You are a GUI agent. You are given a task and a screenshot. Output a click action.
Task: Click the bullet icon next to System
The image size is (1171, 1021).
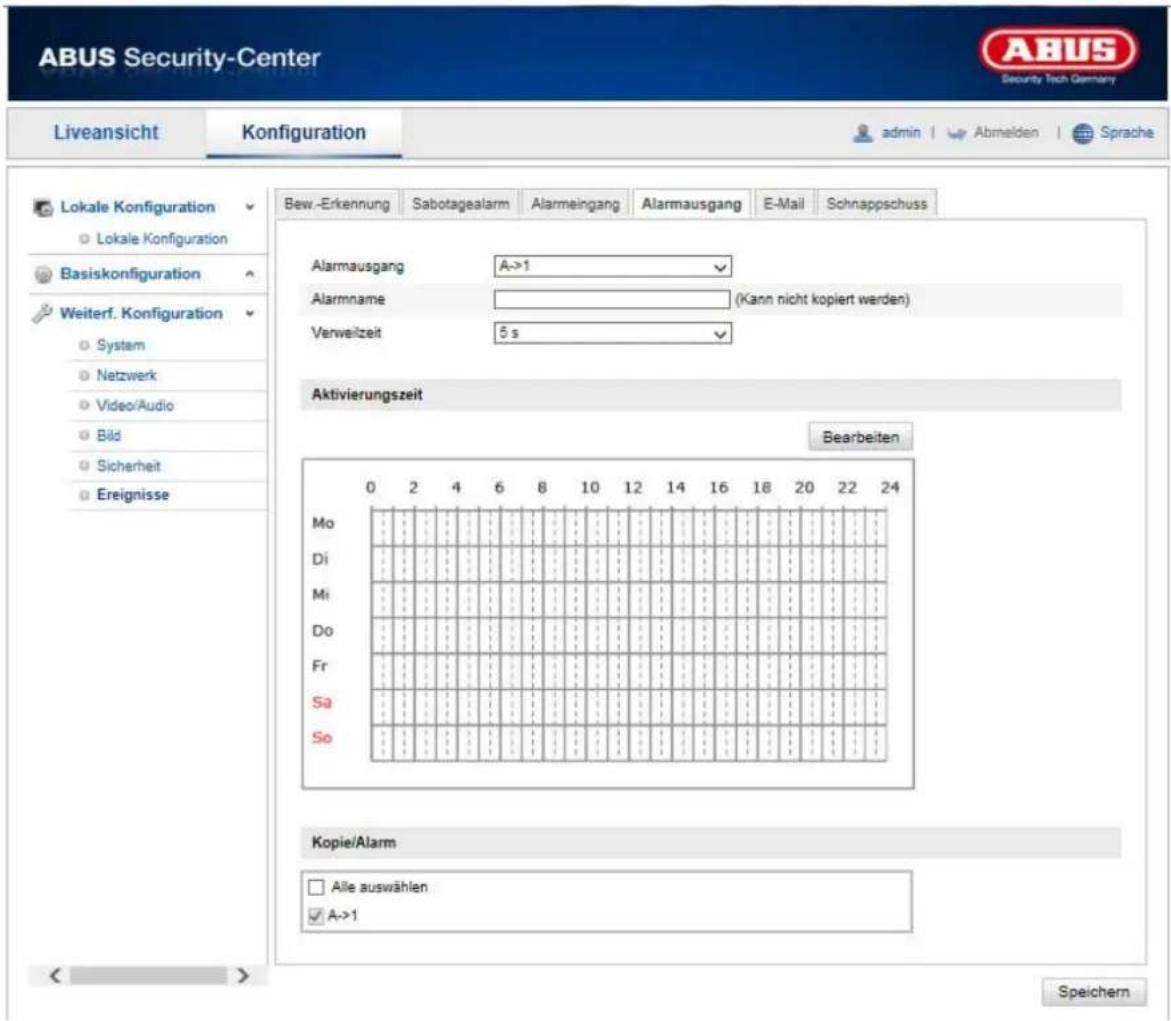pos(84,345)
